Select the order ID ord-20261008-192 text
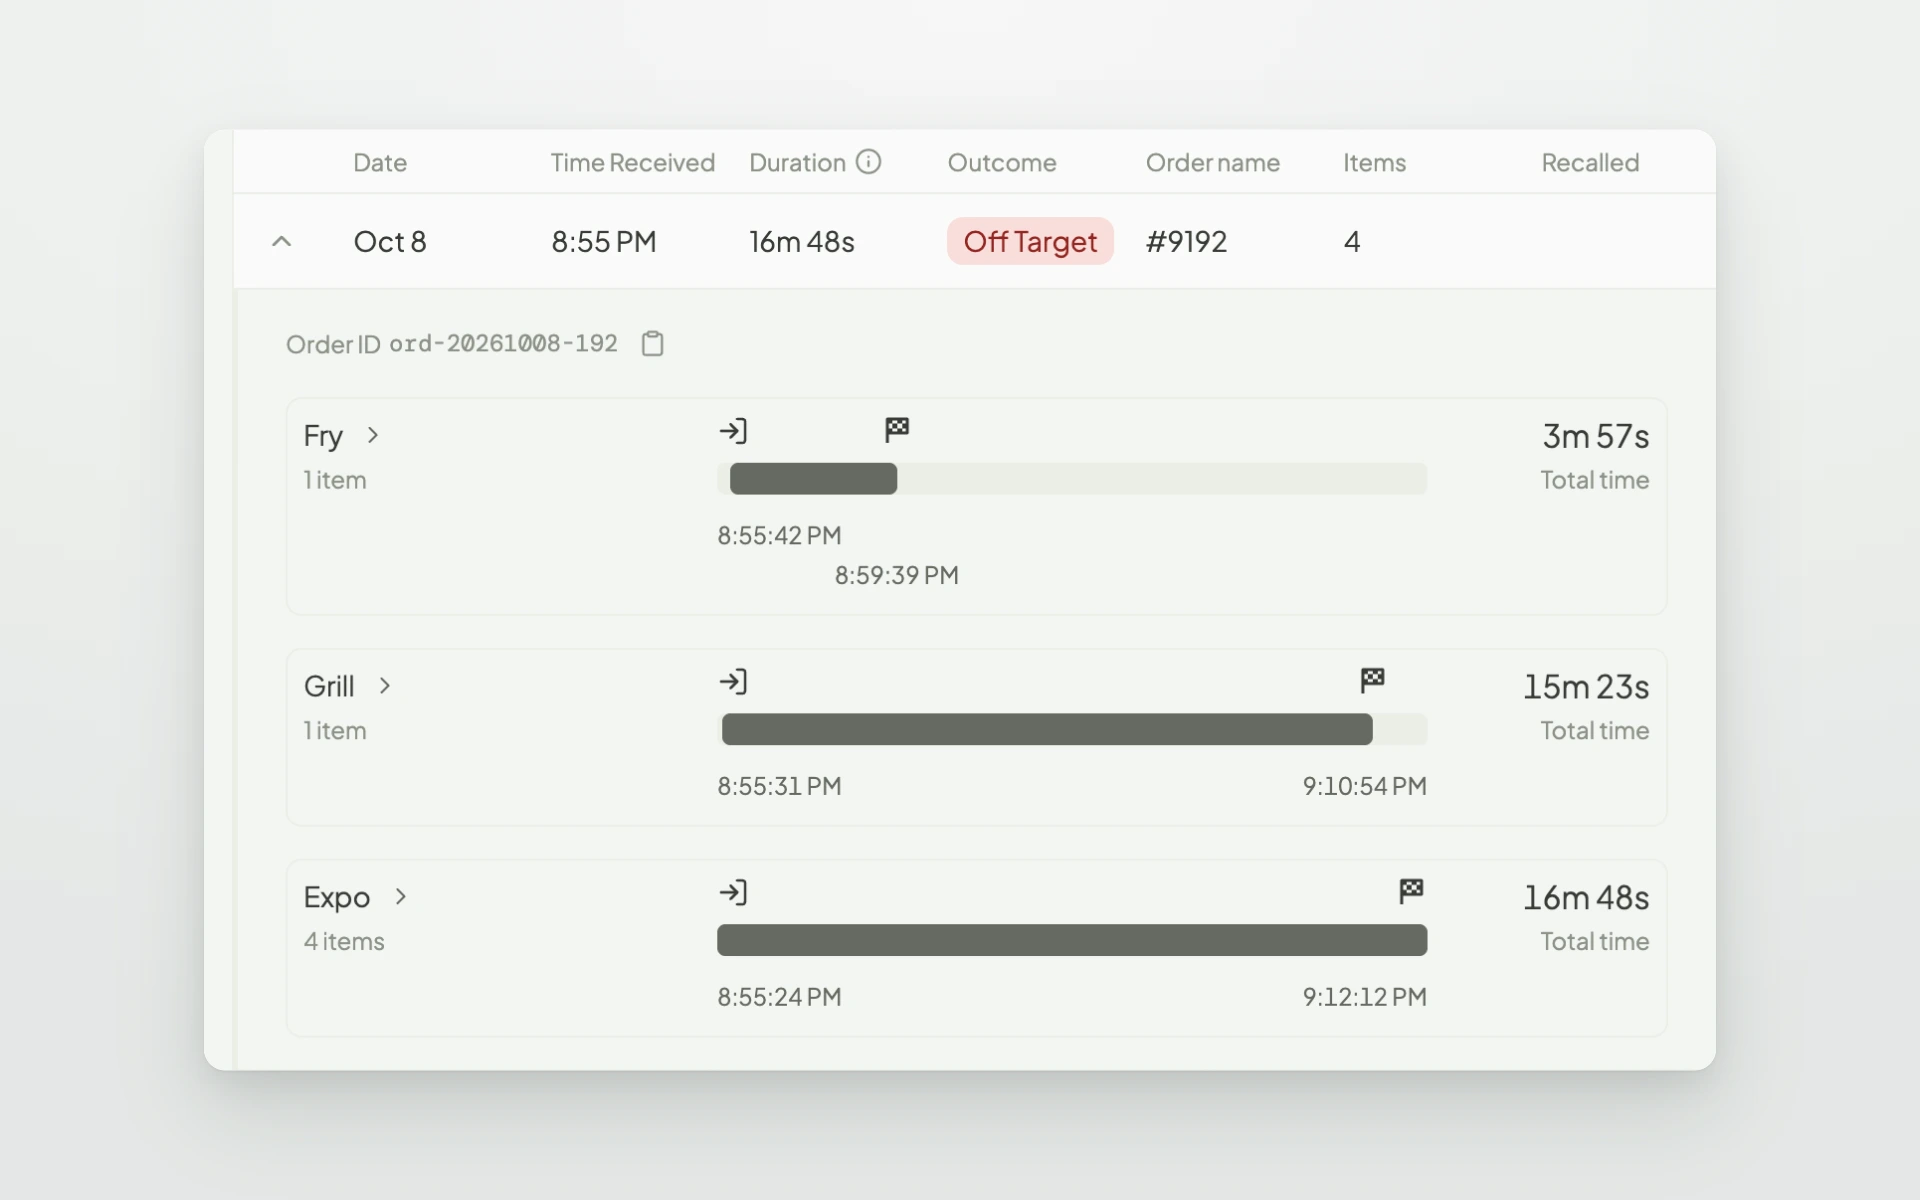1920x1200 pixels. [503, 343]
